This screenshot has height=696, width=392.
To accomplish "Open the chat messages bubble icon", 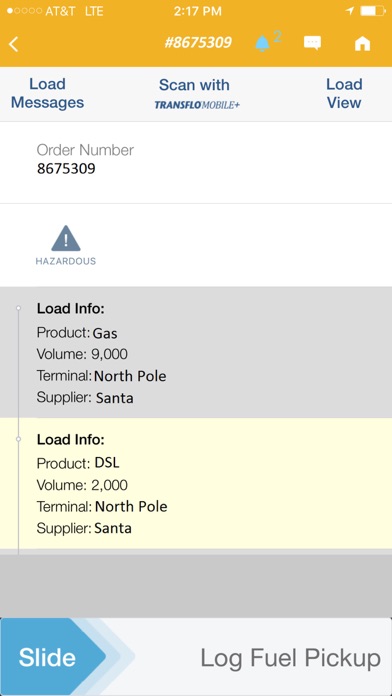I will 312,43.
